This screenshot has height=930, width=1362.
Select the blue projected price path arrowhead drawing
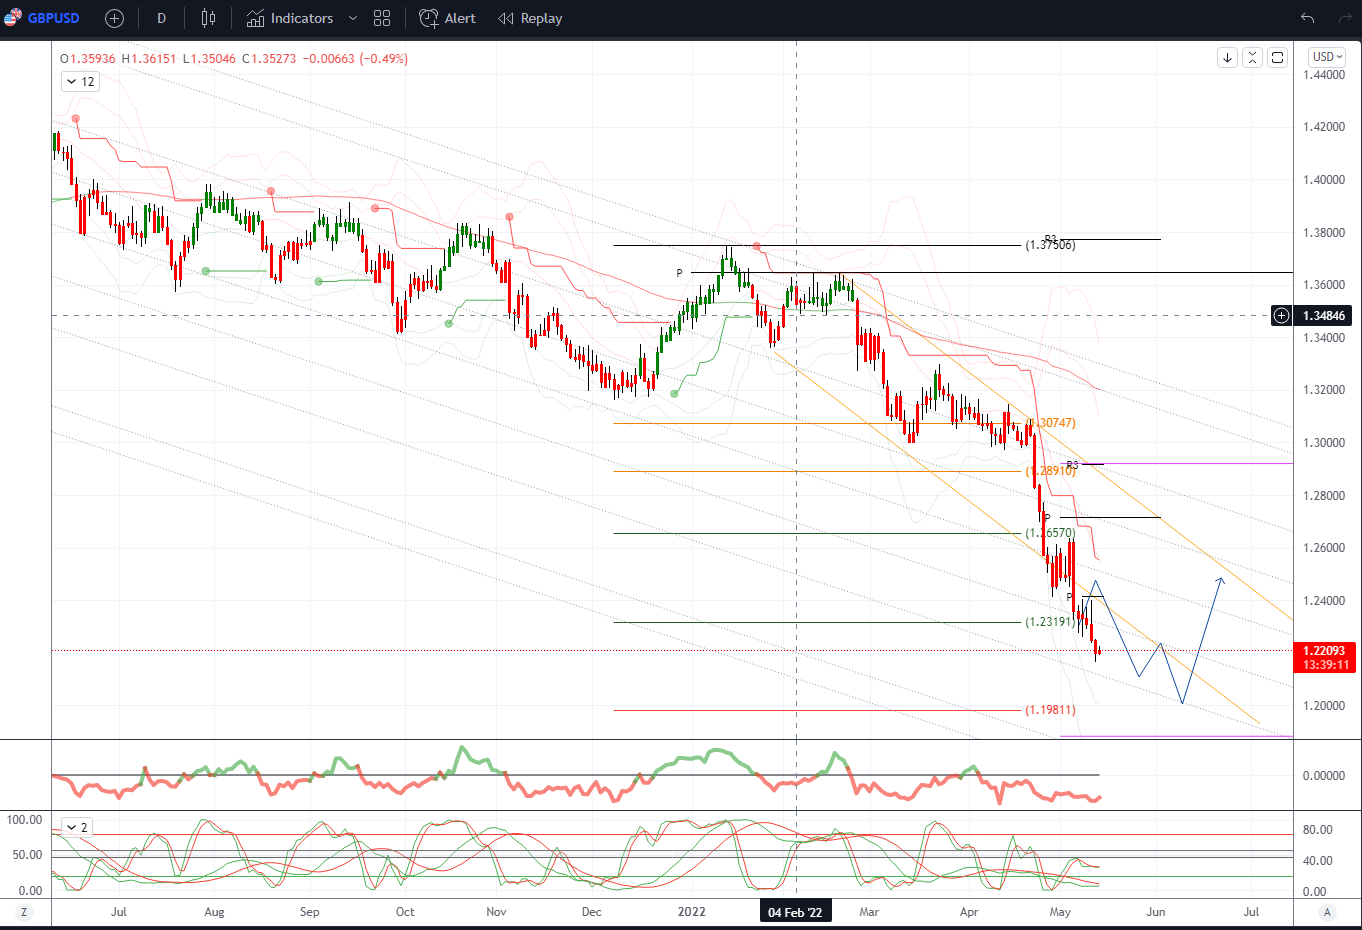pyautogui.click(x=1220, y=580)
